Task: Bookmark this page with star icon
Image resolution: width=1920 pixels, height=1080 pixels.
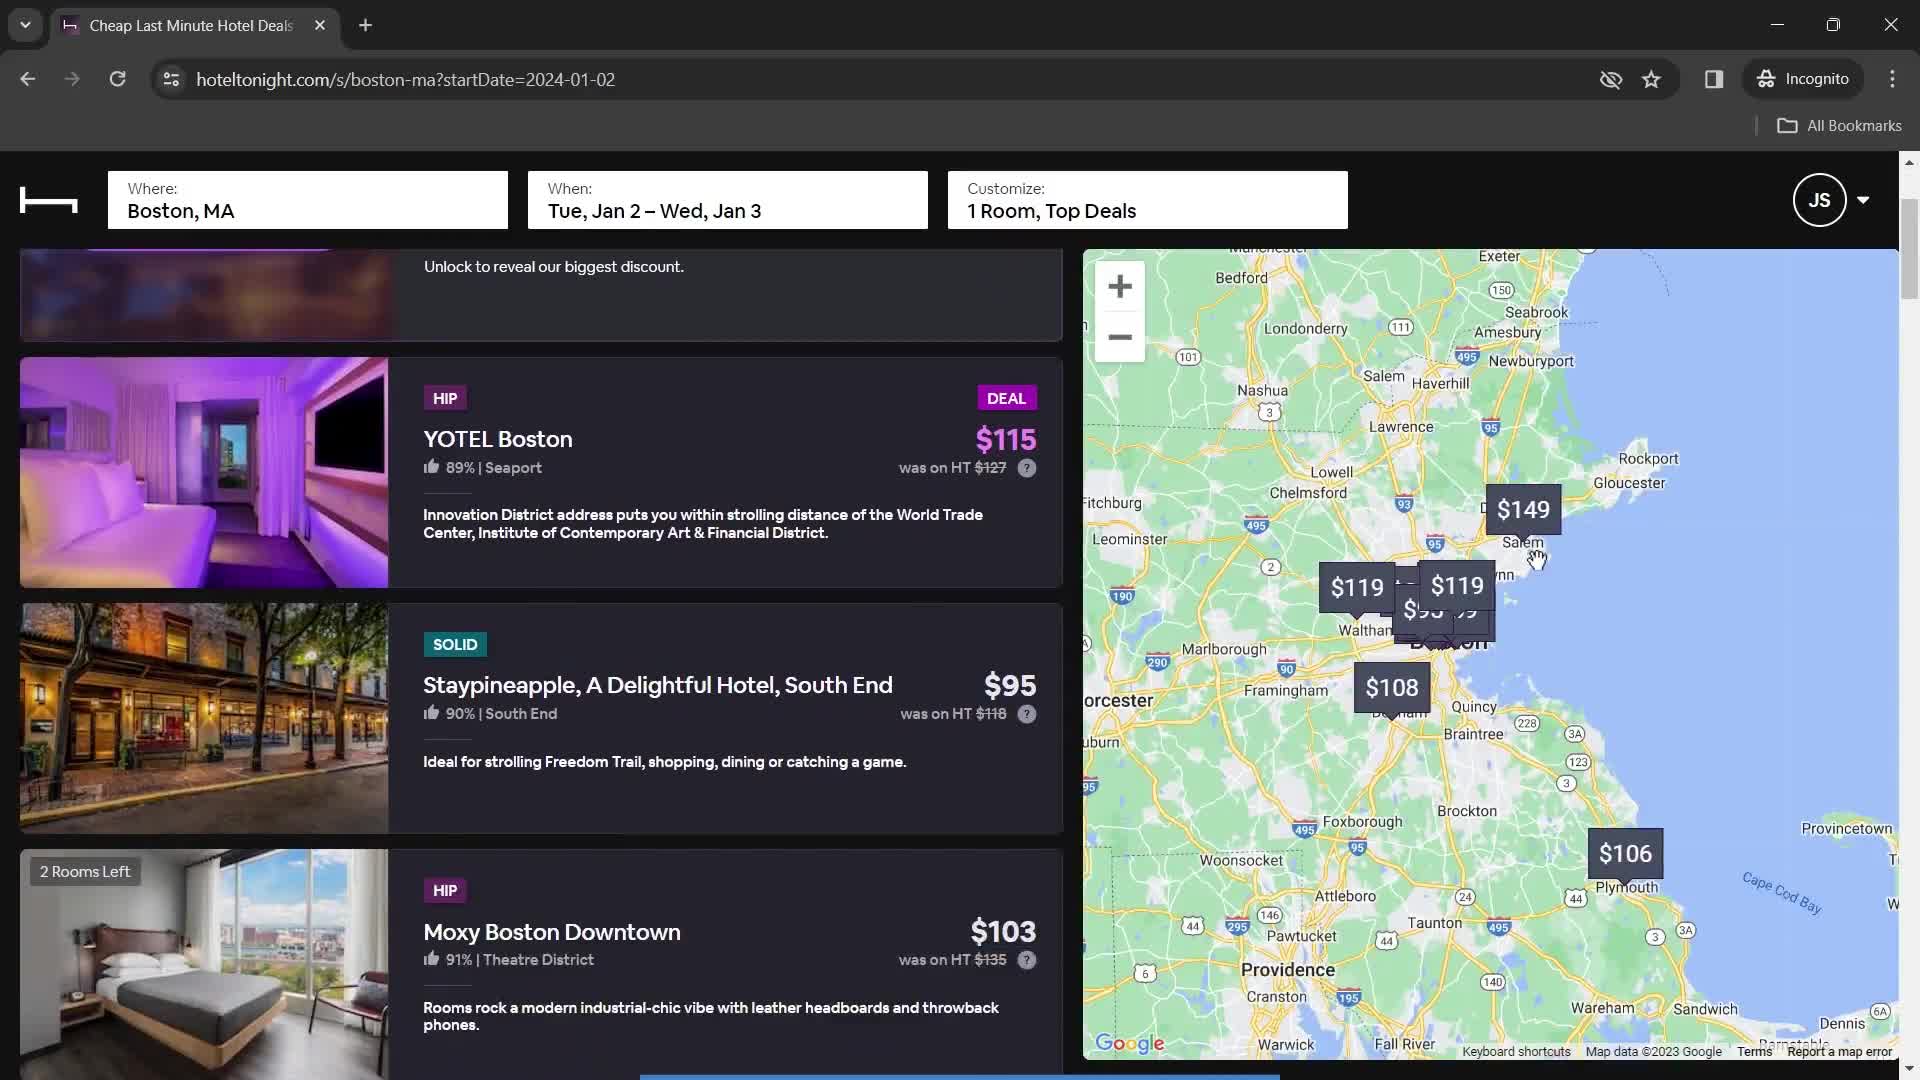Action: (1651, 79)
